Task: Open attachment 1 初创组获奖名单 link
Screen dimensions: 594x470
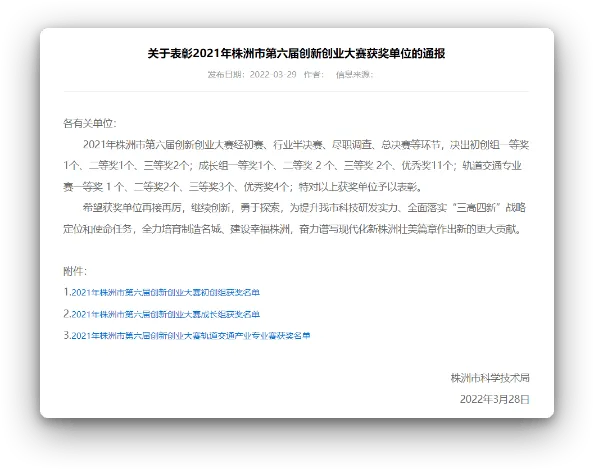Action: [x=166, y=292]
